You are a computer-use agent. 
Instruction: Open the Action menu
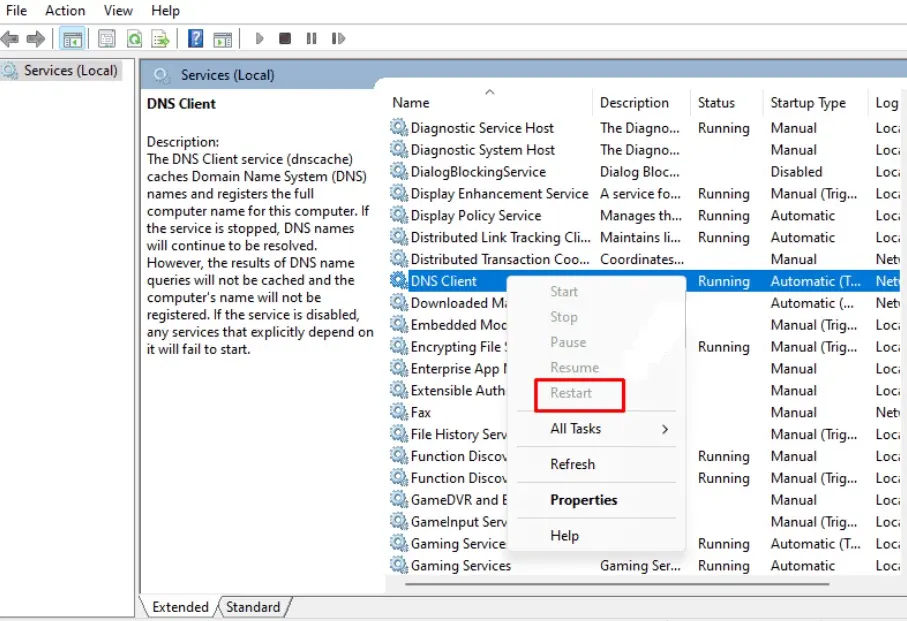(x=64, y=10)
